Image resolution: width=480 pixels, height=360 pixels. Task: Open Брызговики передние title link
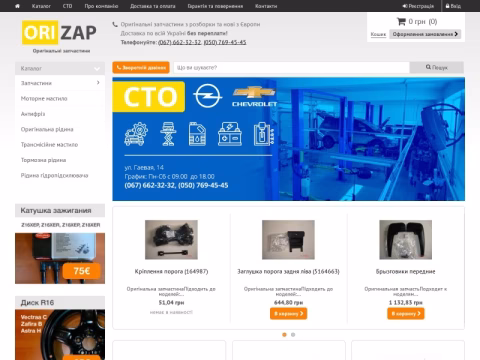click(x=406, y=272)
